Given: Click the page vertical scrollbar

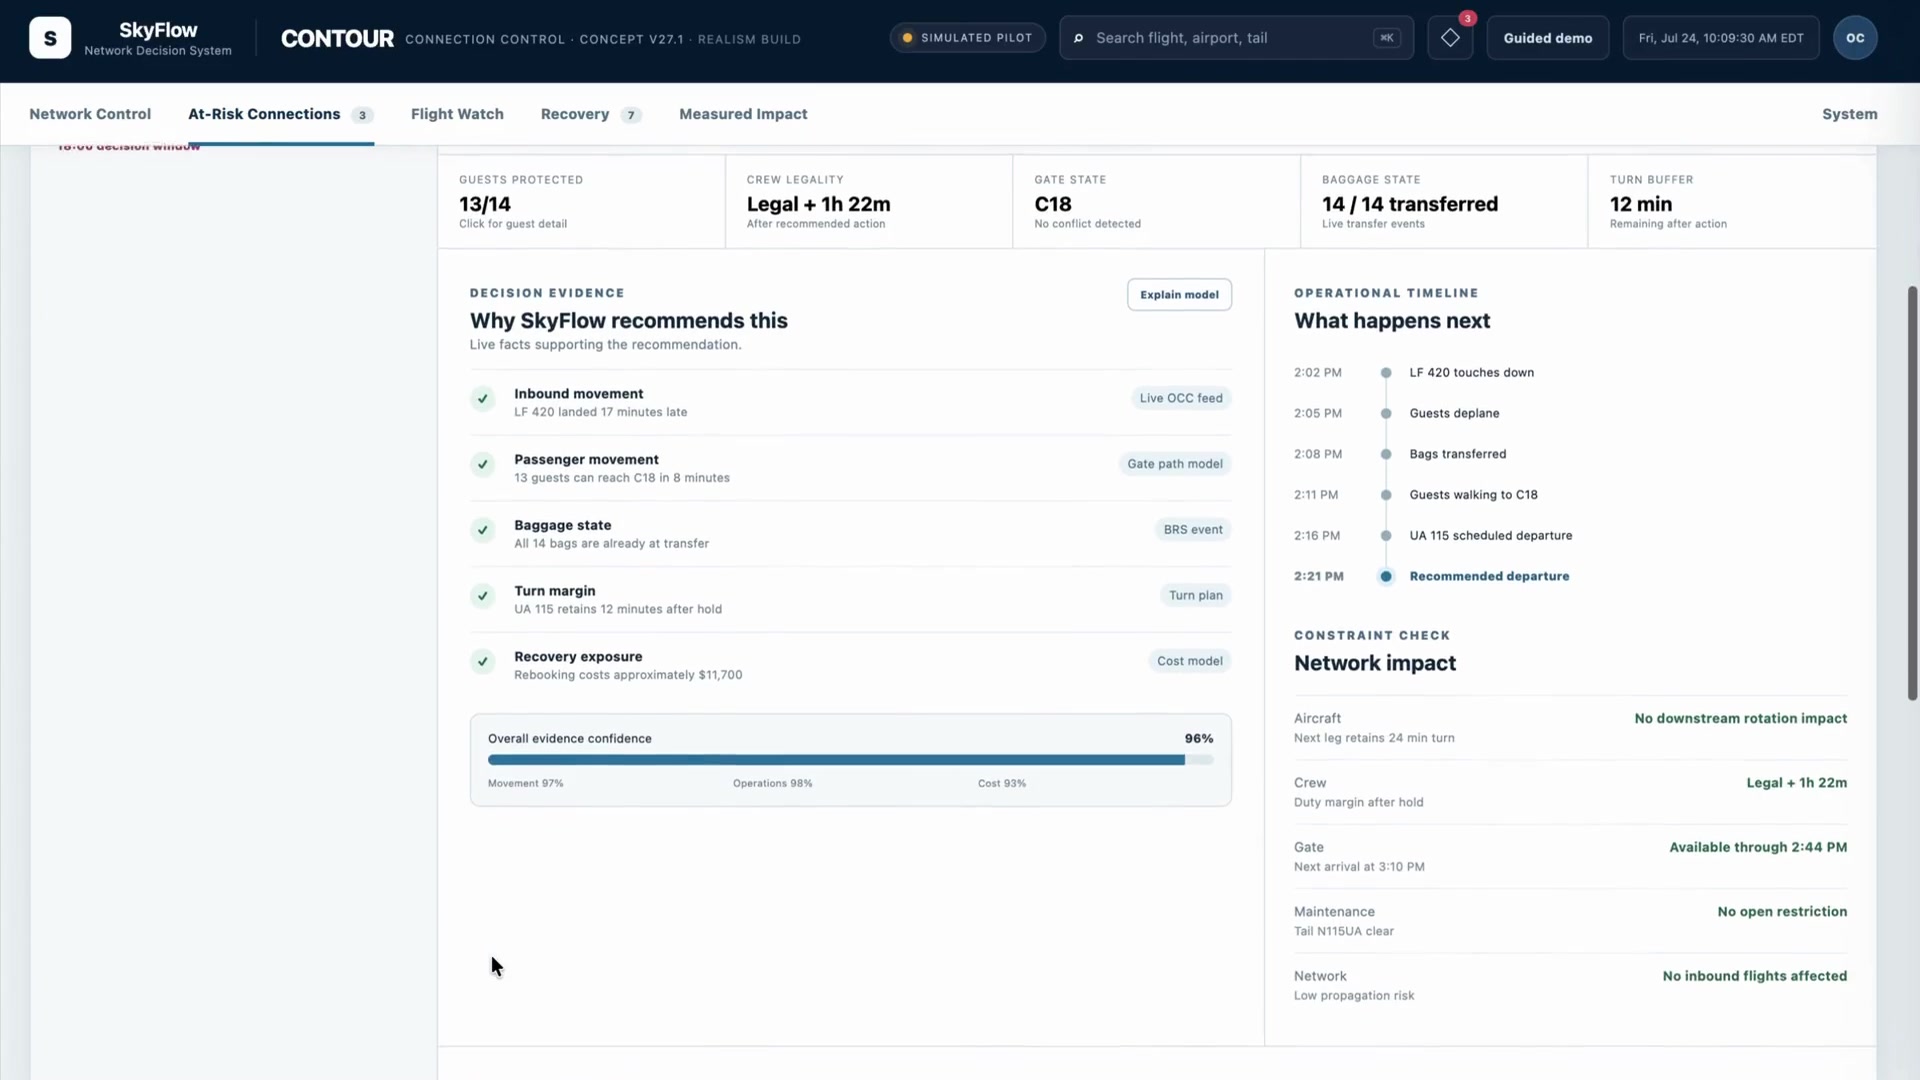Looking at the screenshot, I should click(x=1912, y=493).
